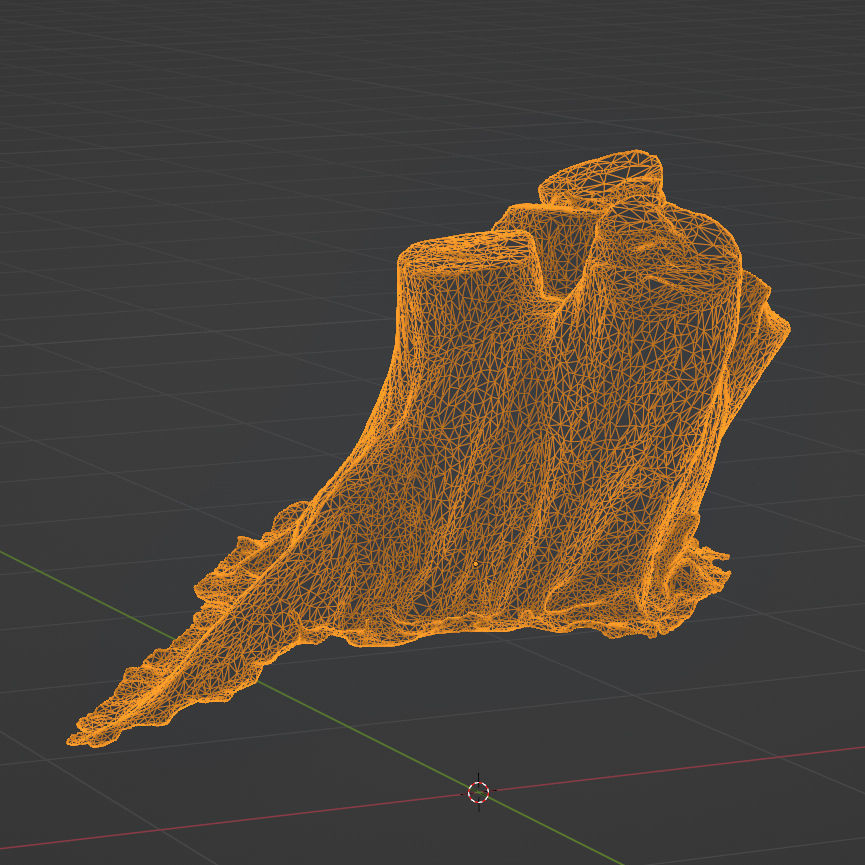Click the mesh's small orange origin dot
865x865 pixels.
tap(476, 564)
